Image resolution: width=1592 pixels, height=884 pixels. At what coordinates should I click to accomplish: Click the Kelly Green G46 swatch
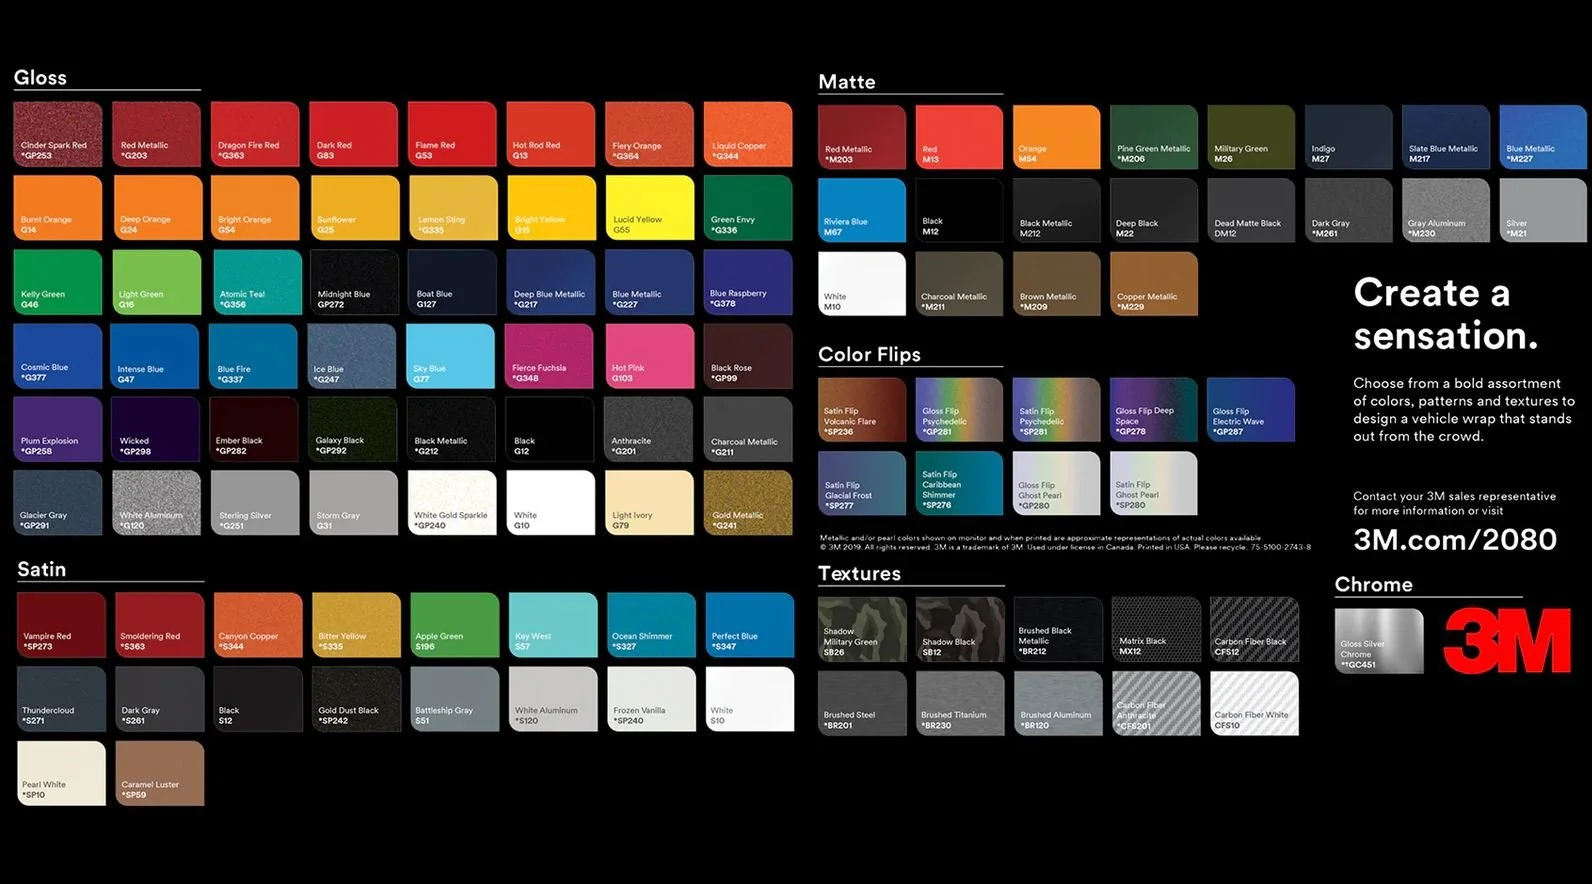click(x=58, y=282)
